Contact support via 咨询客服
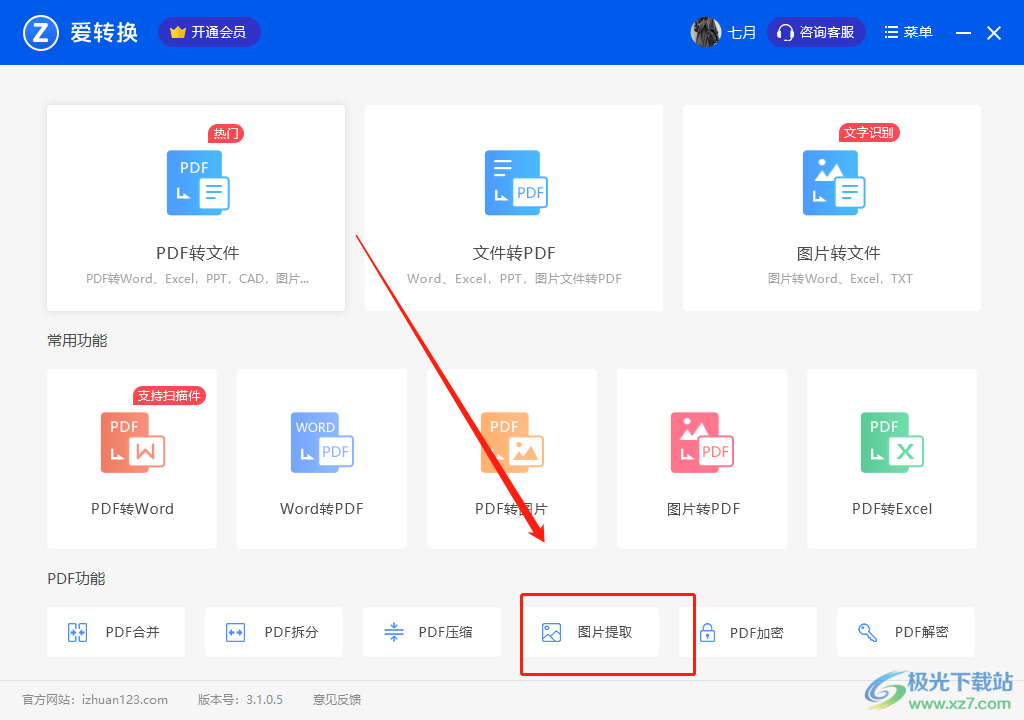The image size is (1024, 720). (x=816, y=32)
